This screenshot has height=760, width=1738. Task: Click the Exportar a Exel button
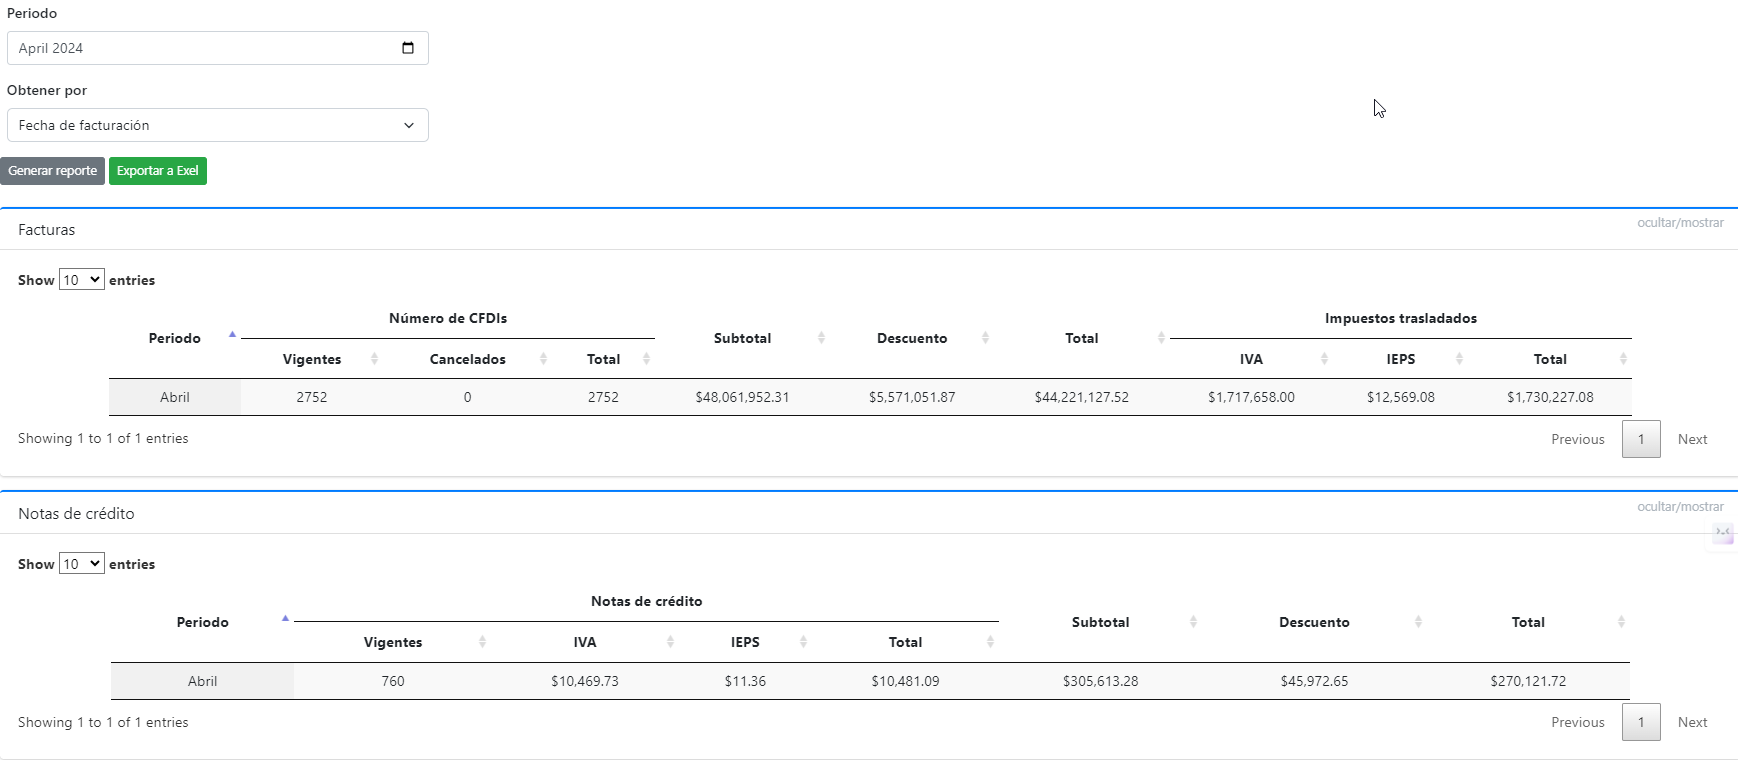pyautogui.click(x=157, y=171)
